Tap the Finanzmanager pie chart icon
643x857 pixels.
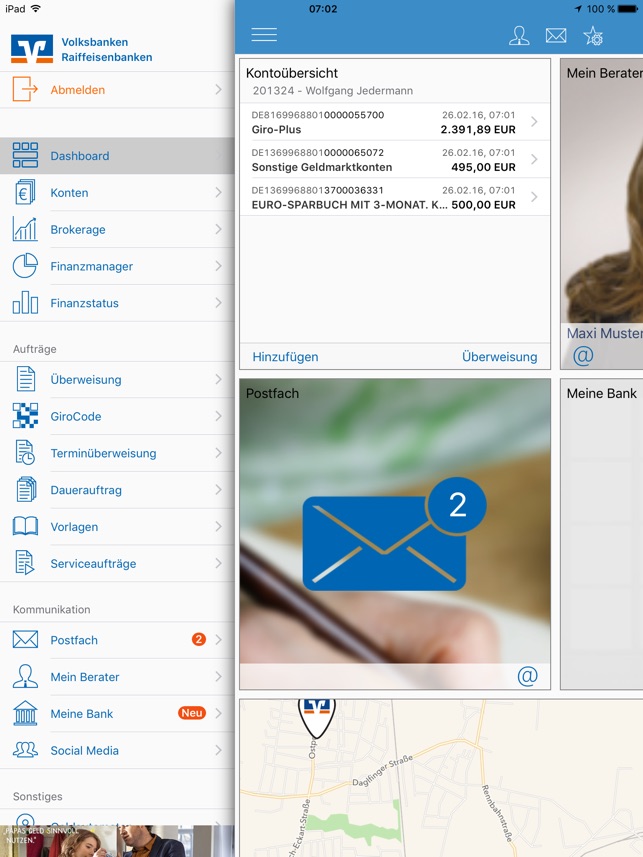click(25, 266)
